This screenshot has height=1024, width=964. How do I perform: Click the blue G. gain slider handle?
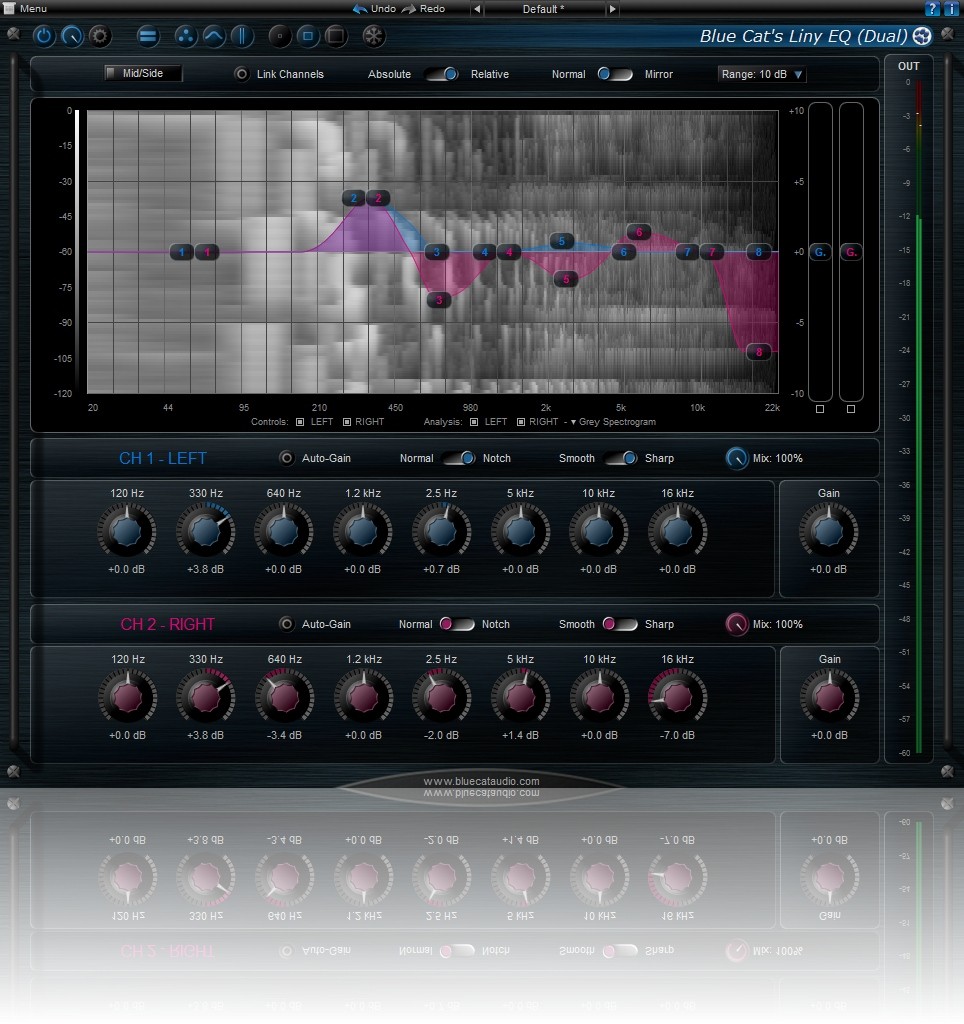point(820,252)
